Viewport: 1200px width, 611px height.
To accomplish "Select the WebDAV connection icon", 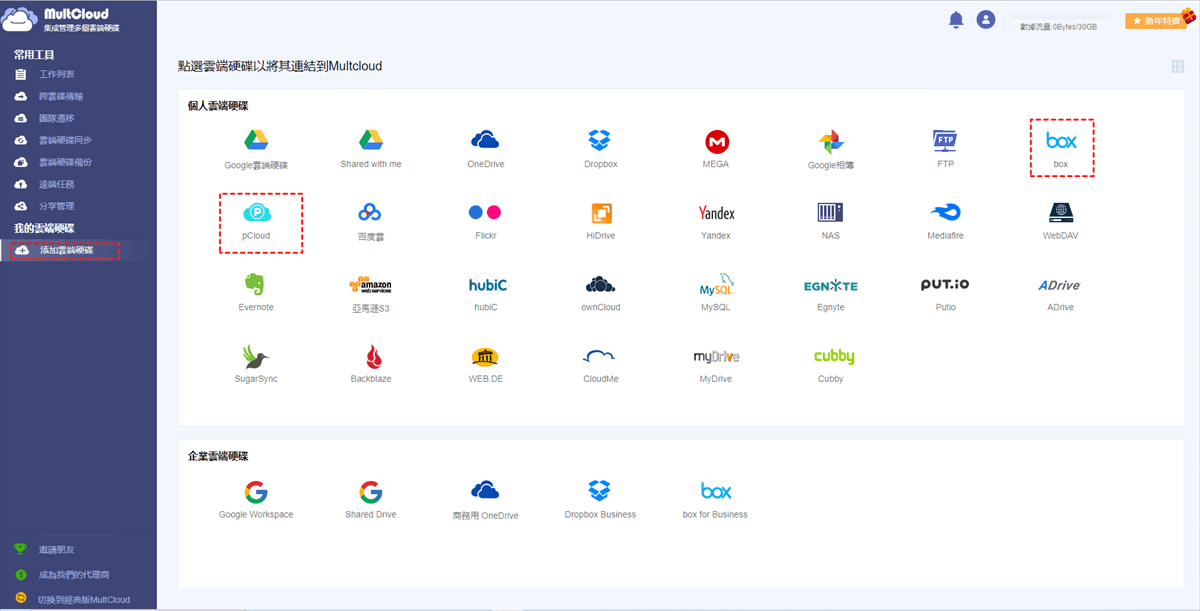I will click(1060, 213).
